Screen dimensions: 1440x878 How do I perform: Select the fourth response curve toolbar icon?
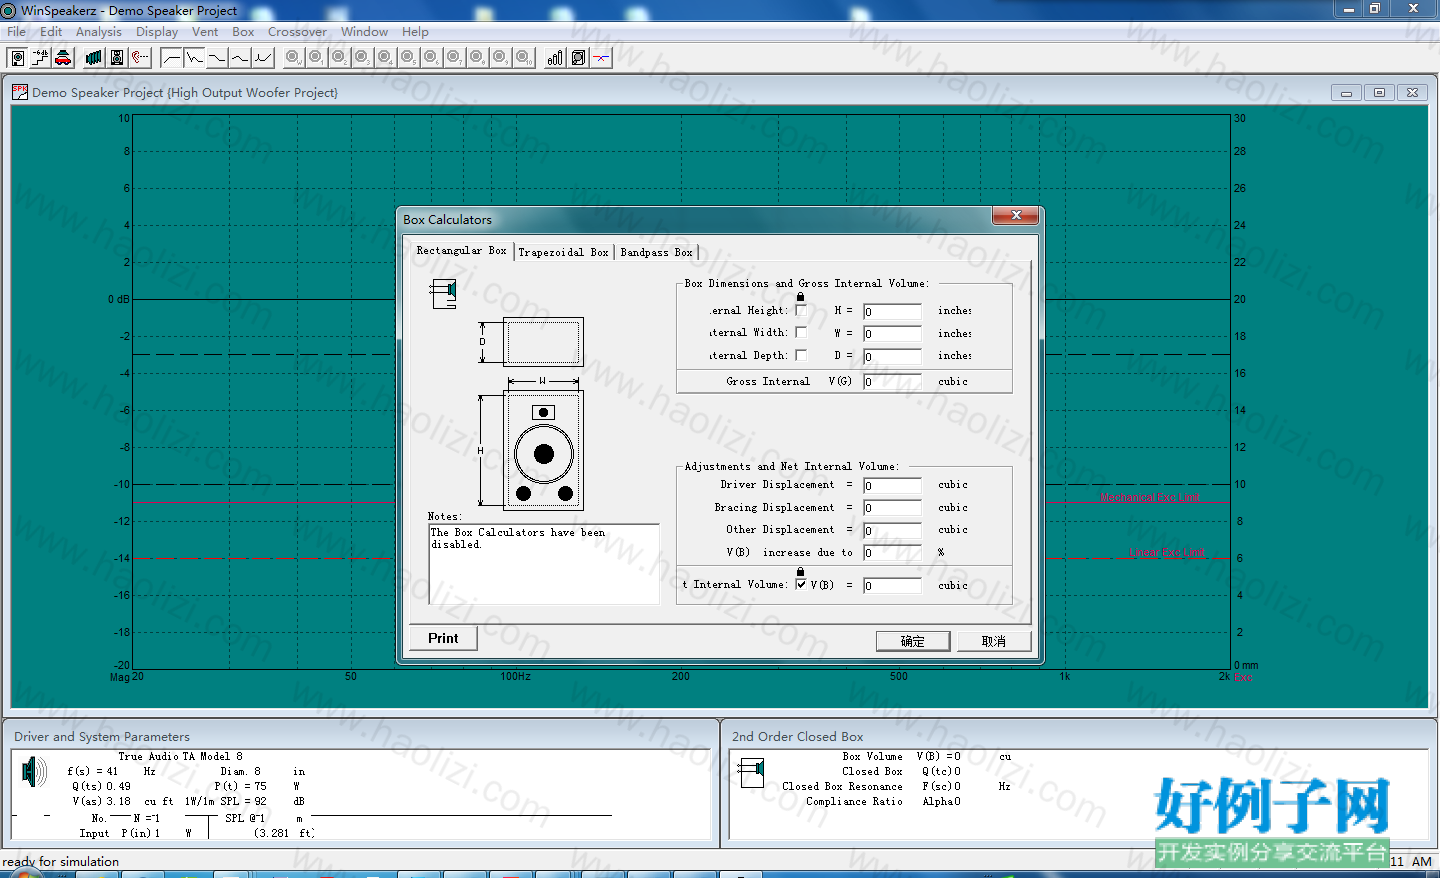tap(240, 57)
